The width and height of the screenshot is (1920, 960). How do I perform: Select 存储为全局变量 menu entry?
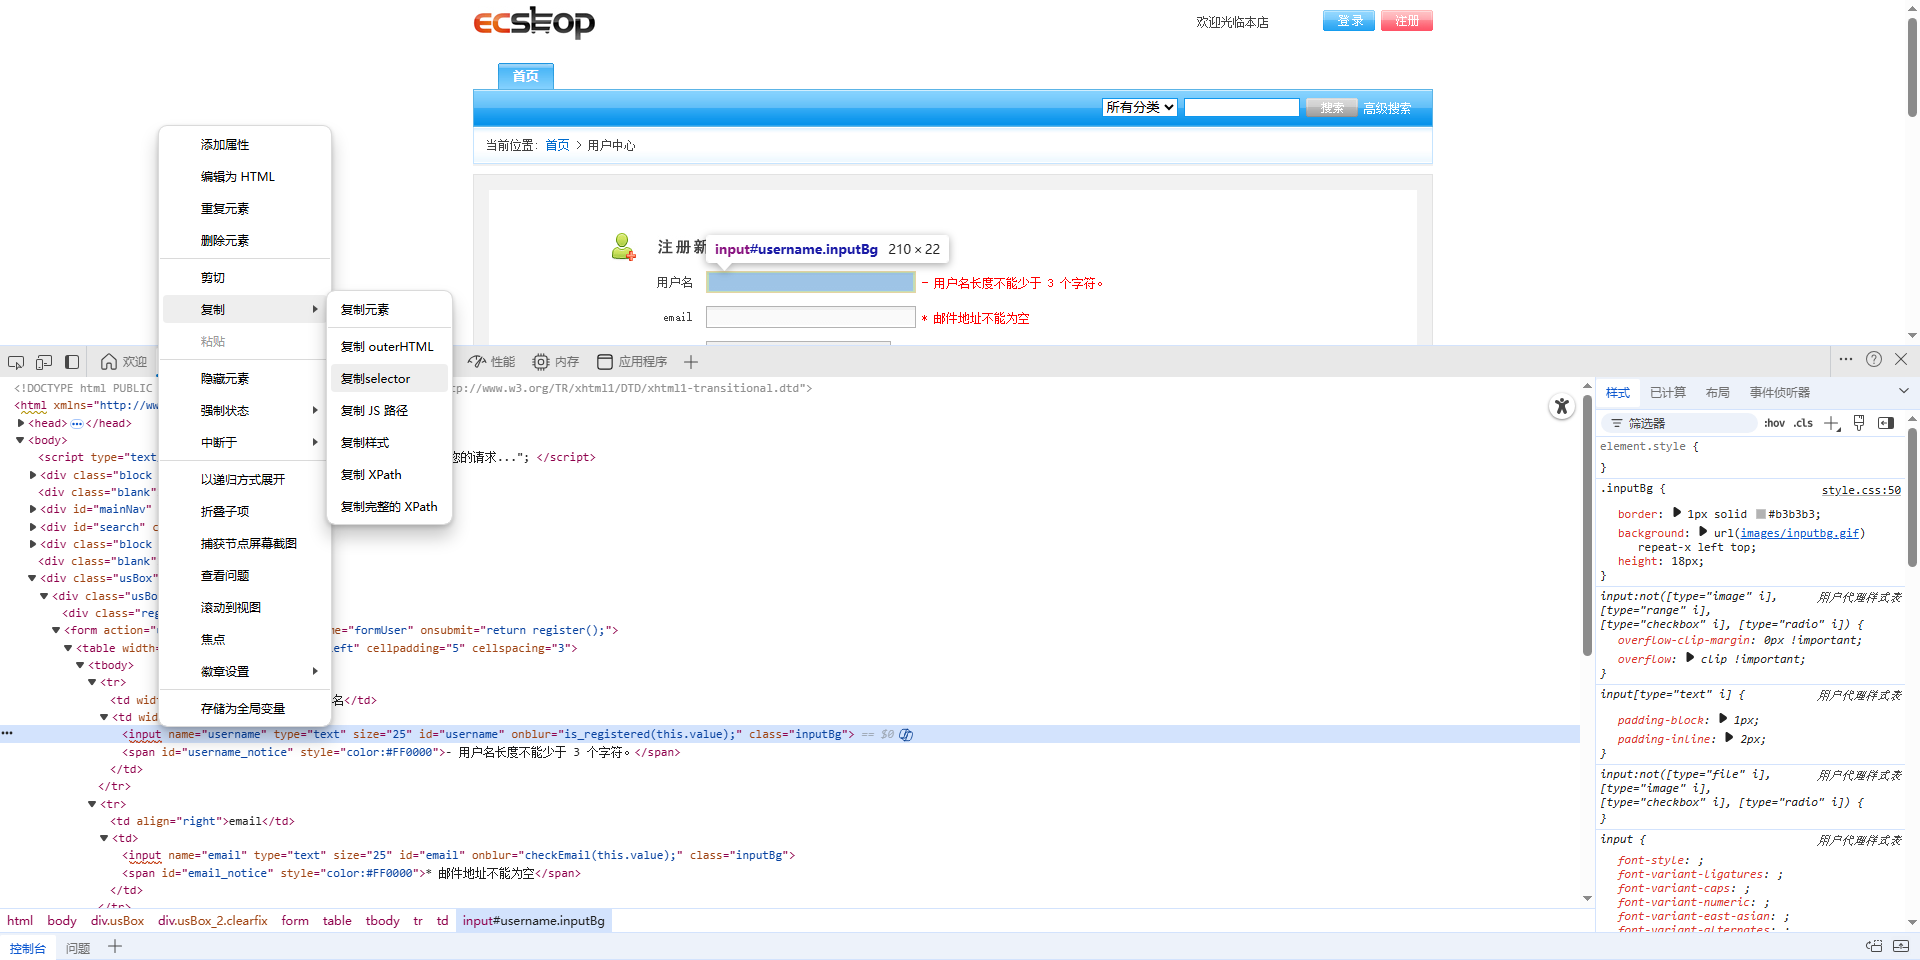[x=245, y=708]
